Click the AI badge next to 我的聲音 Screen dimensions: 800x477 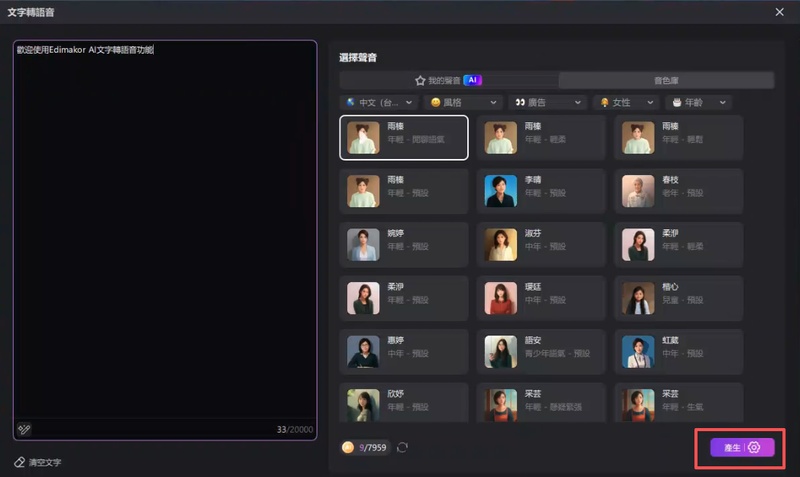472,80
